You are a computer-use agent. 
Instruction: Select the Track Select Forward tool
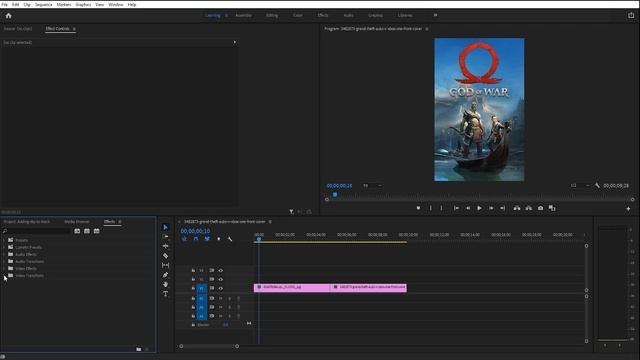(x=165, y=236)
